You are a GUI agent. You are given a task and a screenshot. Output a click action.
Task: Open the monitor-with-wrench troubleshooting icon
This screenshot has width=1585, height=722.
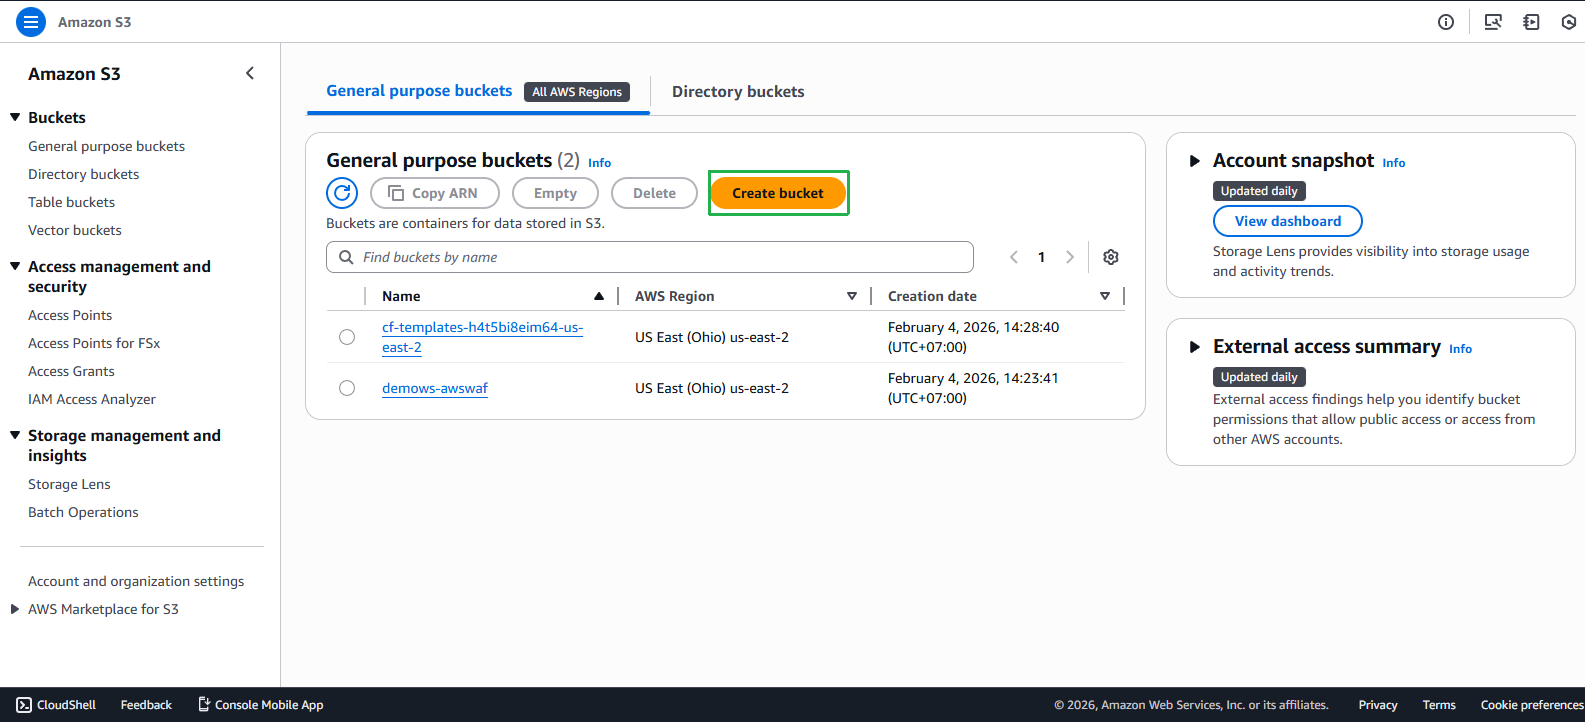click(1493, 22)
